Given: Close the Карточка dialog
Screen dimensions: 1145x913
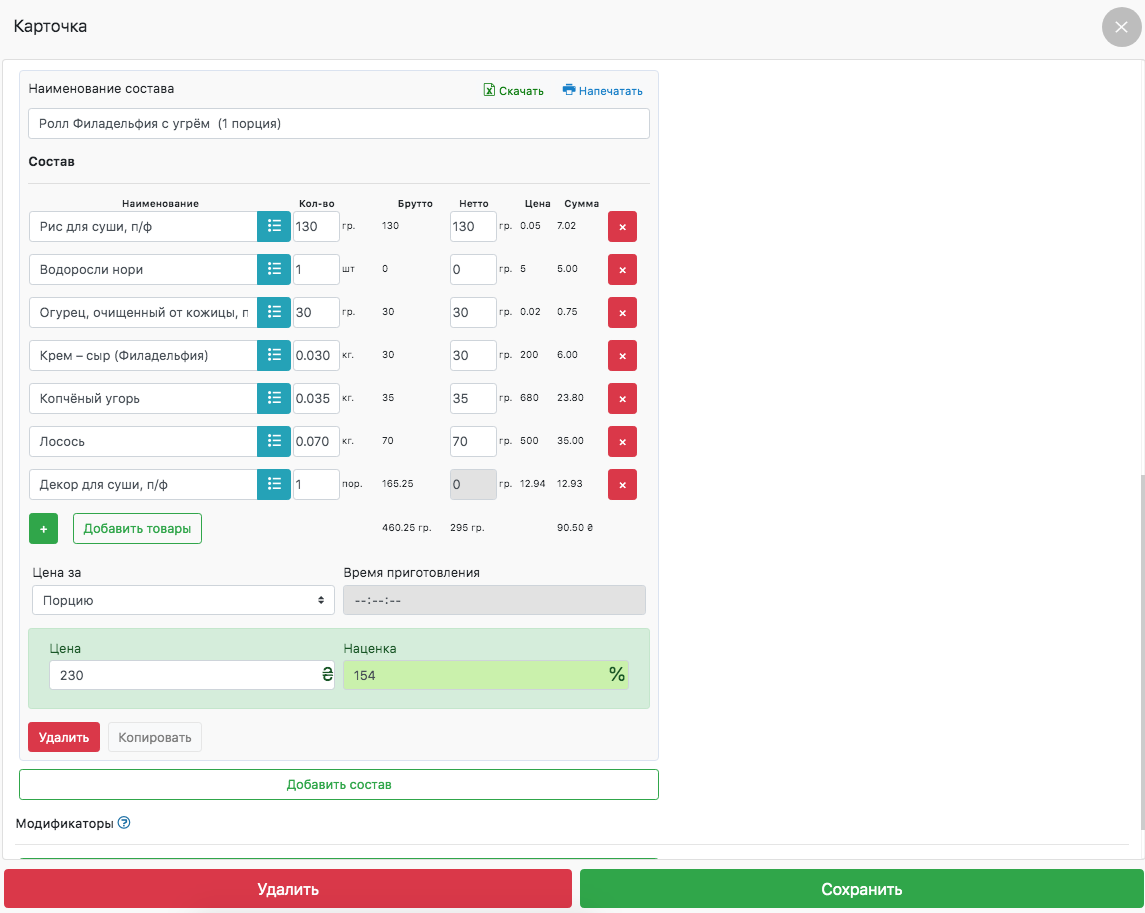Looking at the screenshot, I should [1120, 27].
